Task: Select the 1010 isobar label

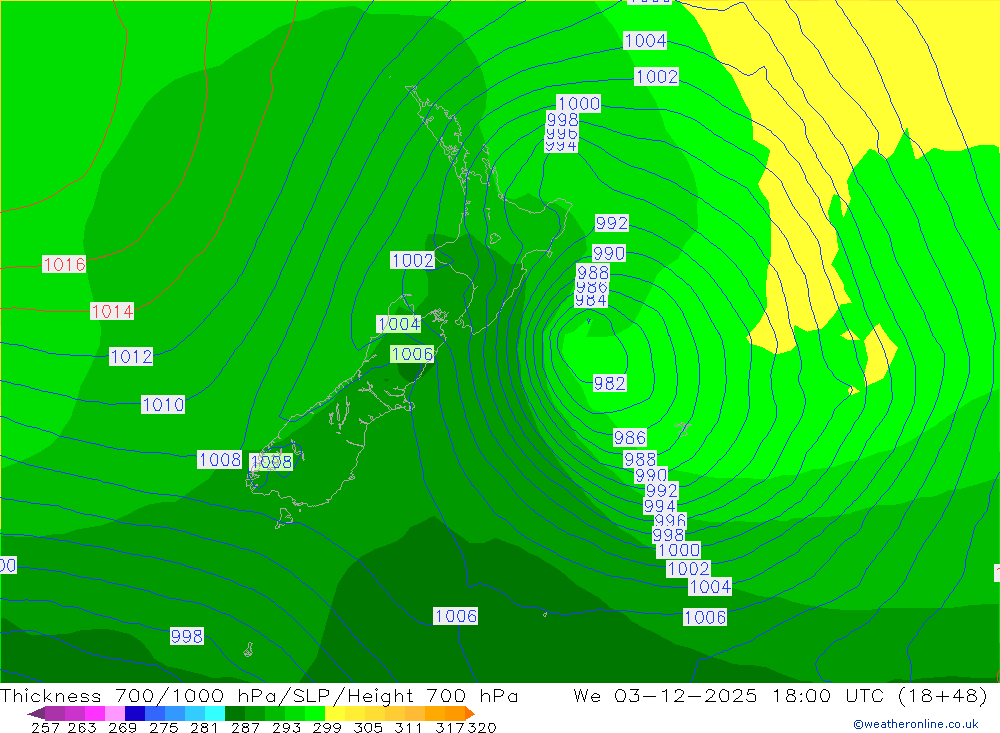Action: tap(163, 404)
